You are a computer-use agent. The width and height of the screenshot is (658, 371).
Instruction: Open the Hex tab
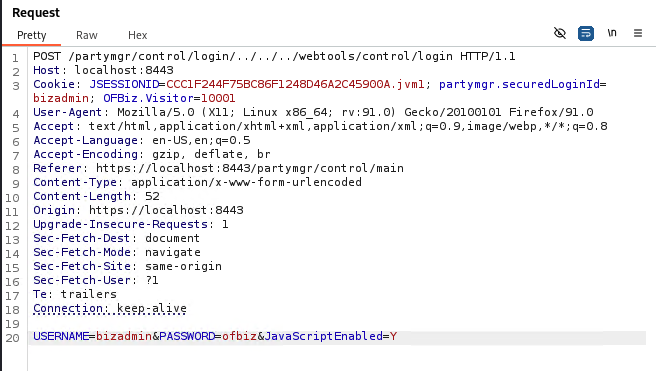click(138, 35)
